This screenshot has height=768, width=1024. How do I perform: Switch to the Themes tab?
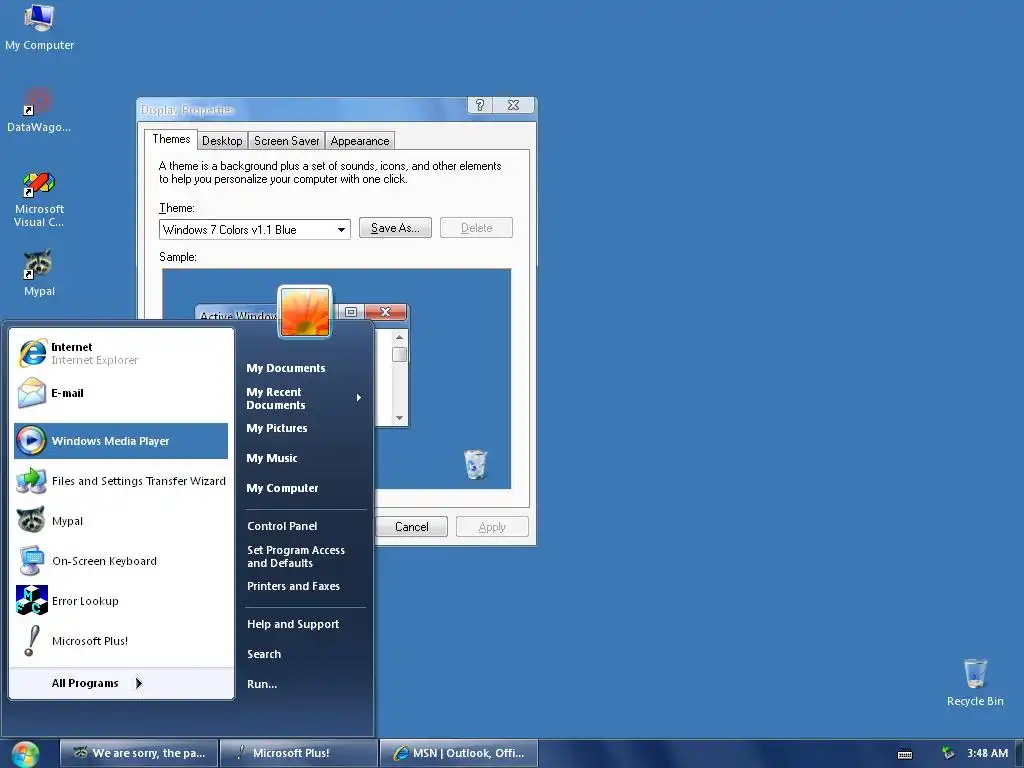pyautogui.click(x=171, y=139)
